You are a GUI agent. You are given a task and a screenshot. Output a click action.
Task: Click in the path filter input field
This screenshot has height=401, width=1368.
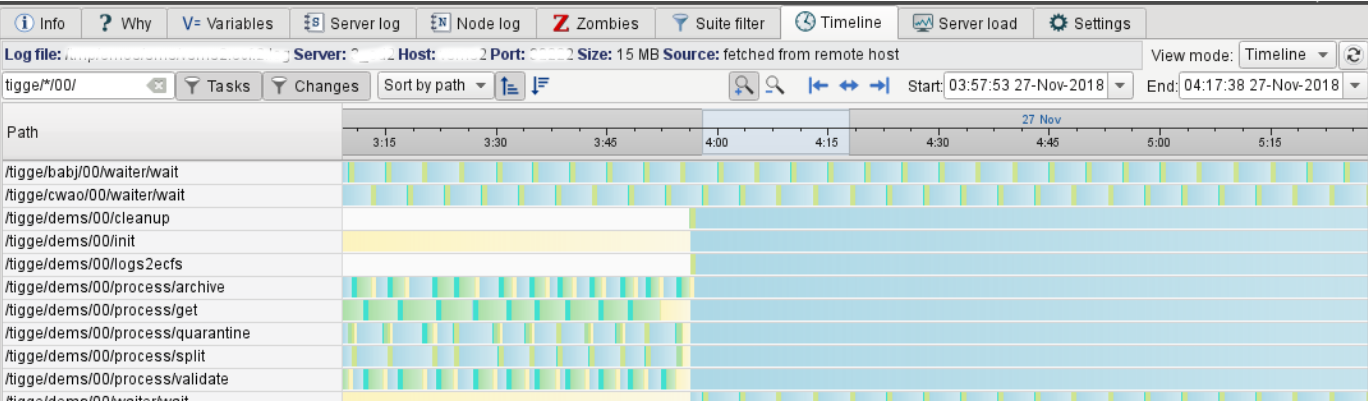coord(75,86)
